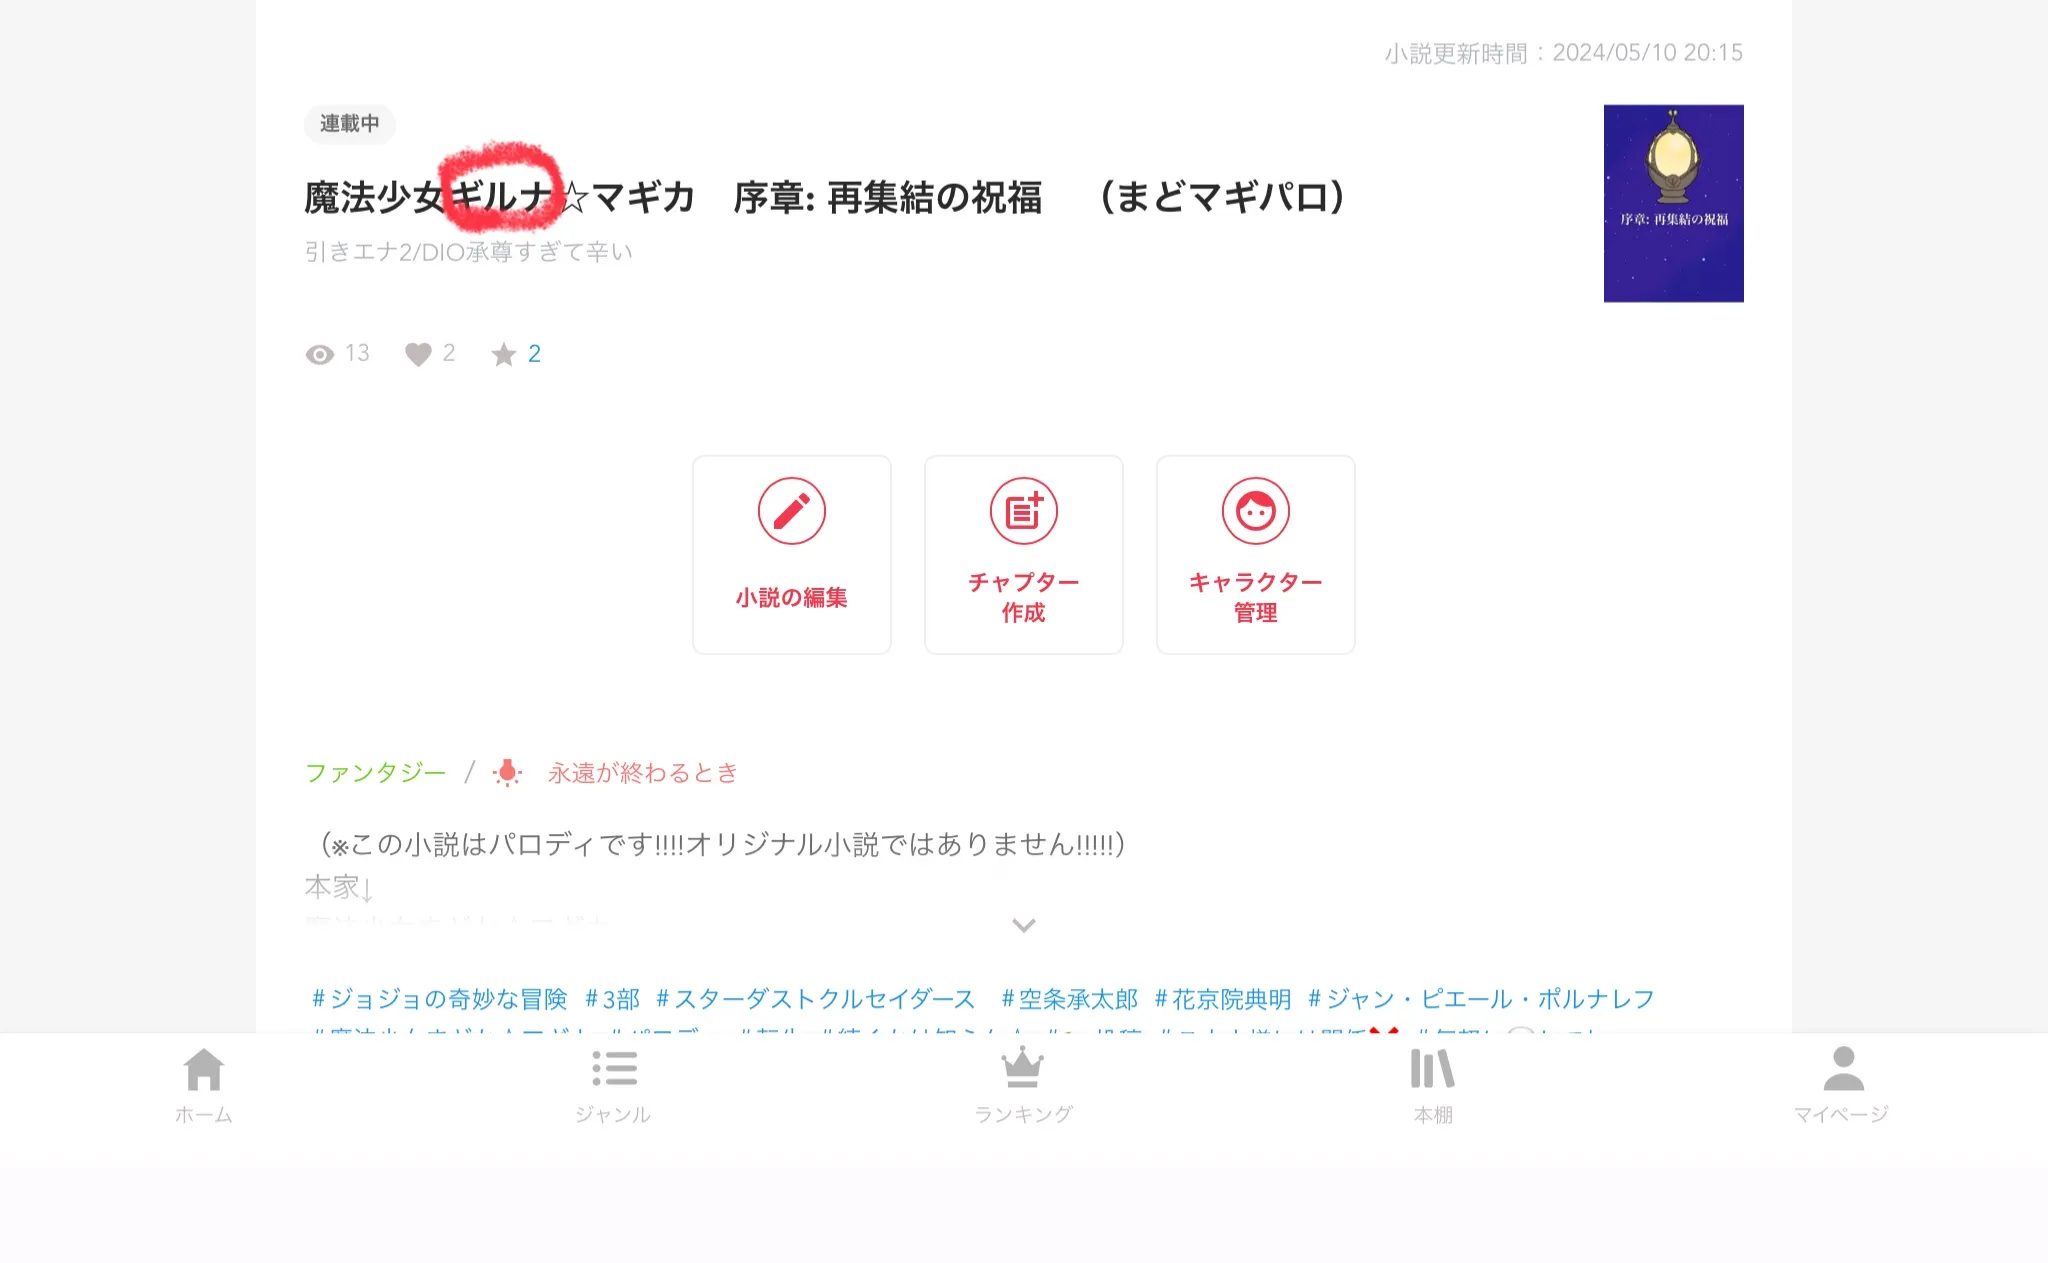Click the キャラクター管理 face icon

(1255, 511)
